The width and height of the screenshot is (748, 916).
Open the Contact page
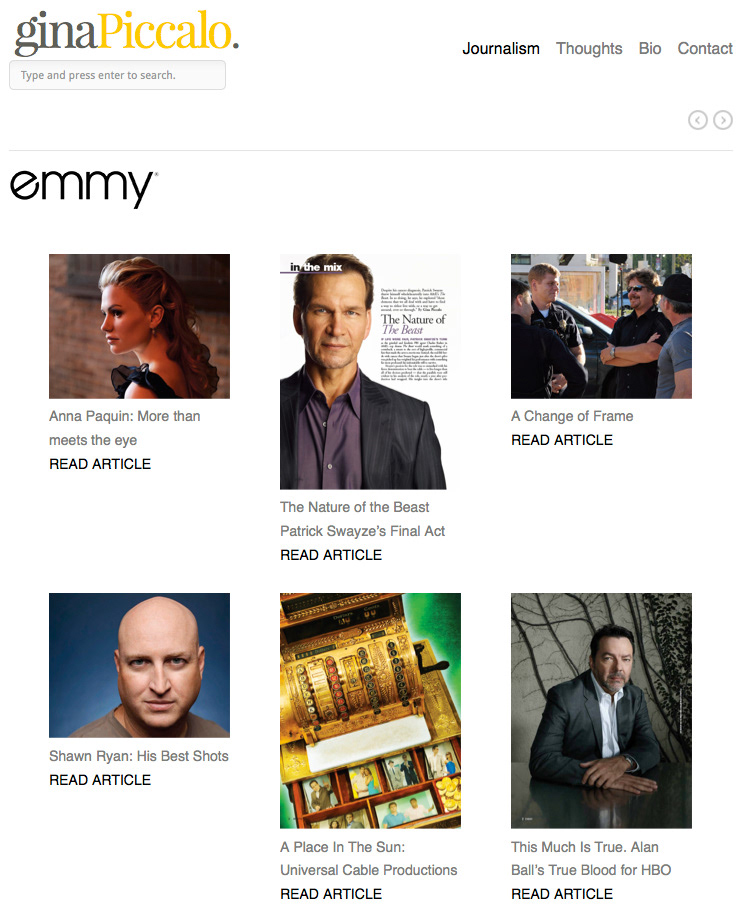click(705, 48)
